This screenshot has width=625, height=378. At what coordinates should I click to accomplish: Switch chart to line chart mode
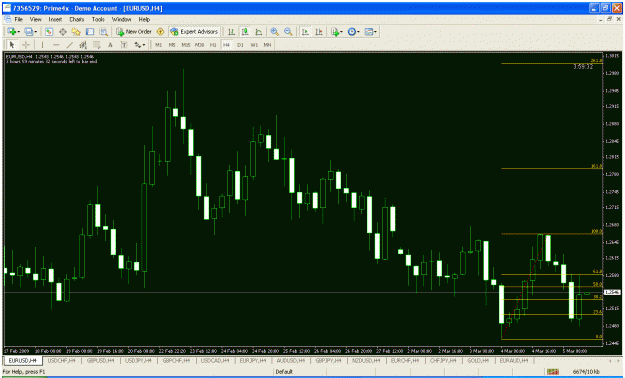pyautogui.click(x=259, y=32)
